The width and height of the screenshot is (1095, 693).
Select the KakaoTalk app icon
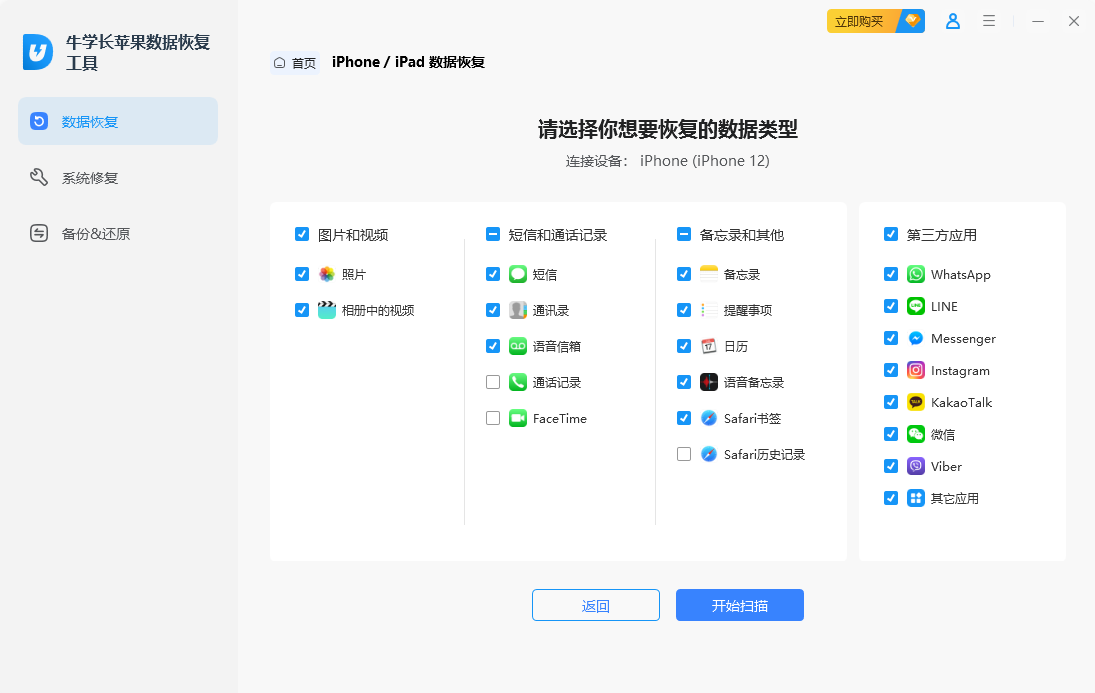916,402
